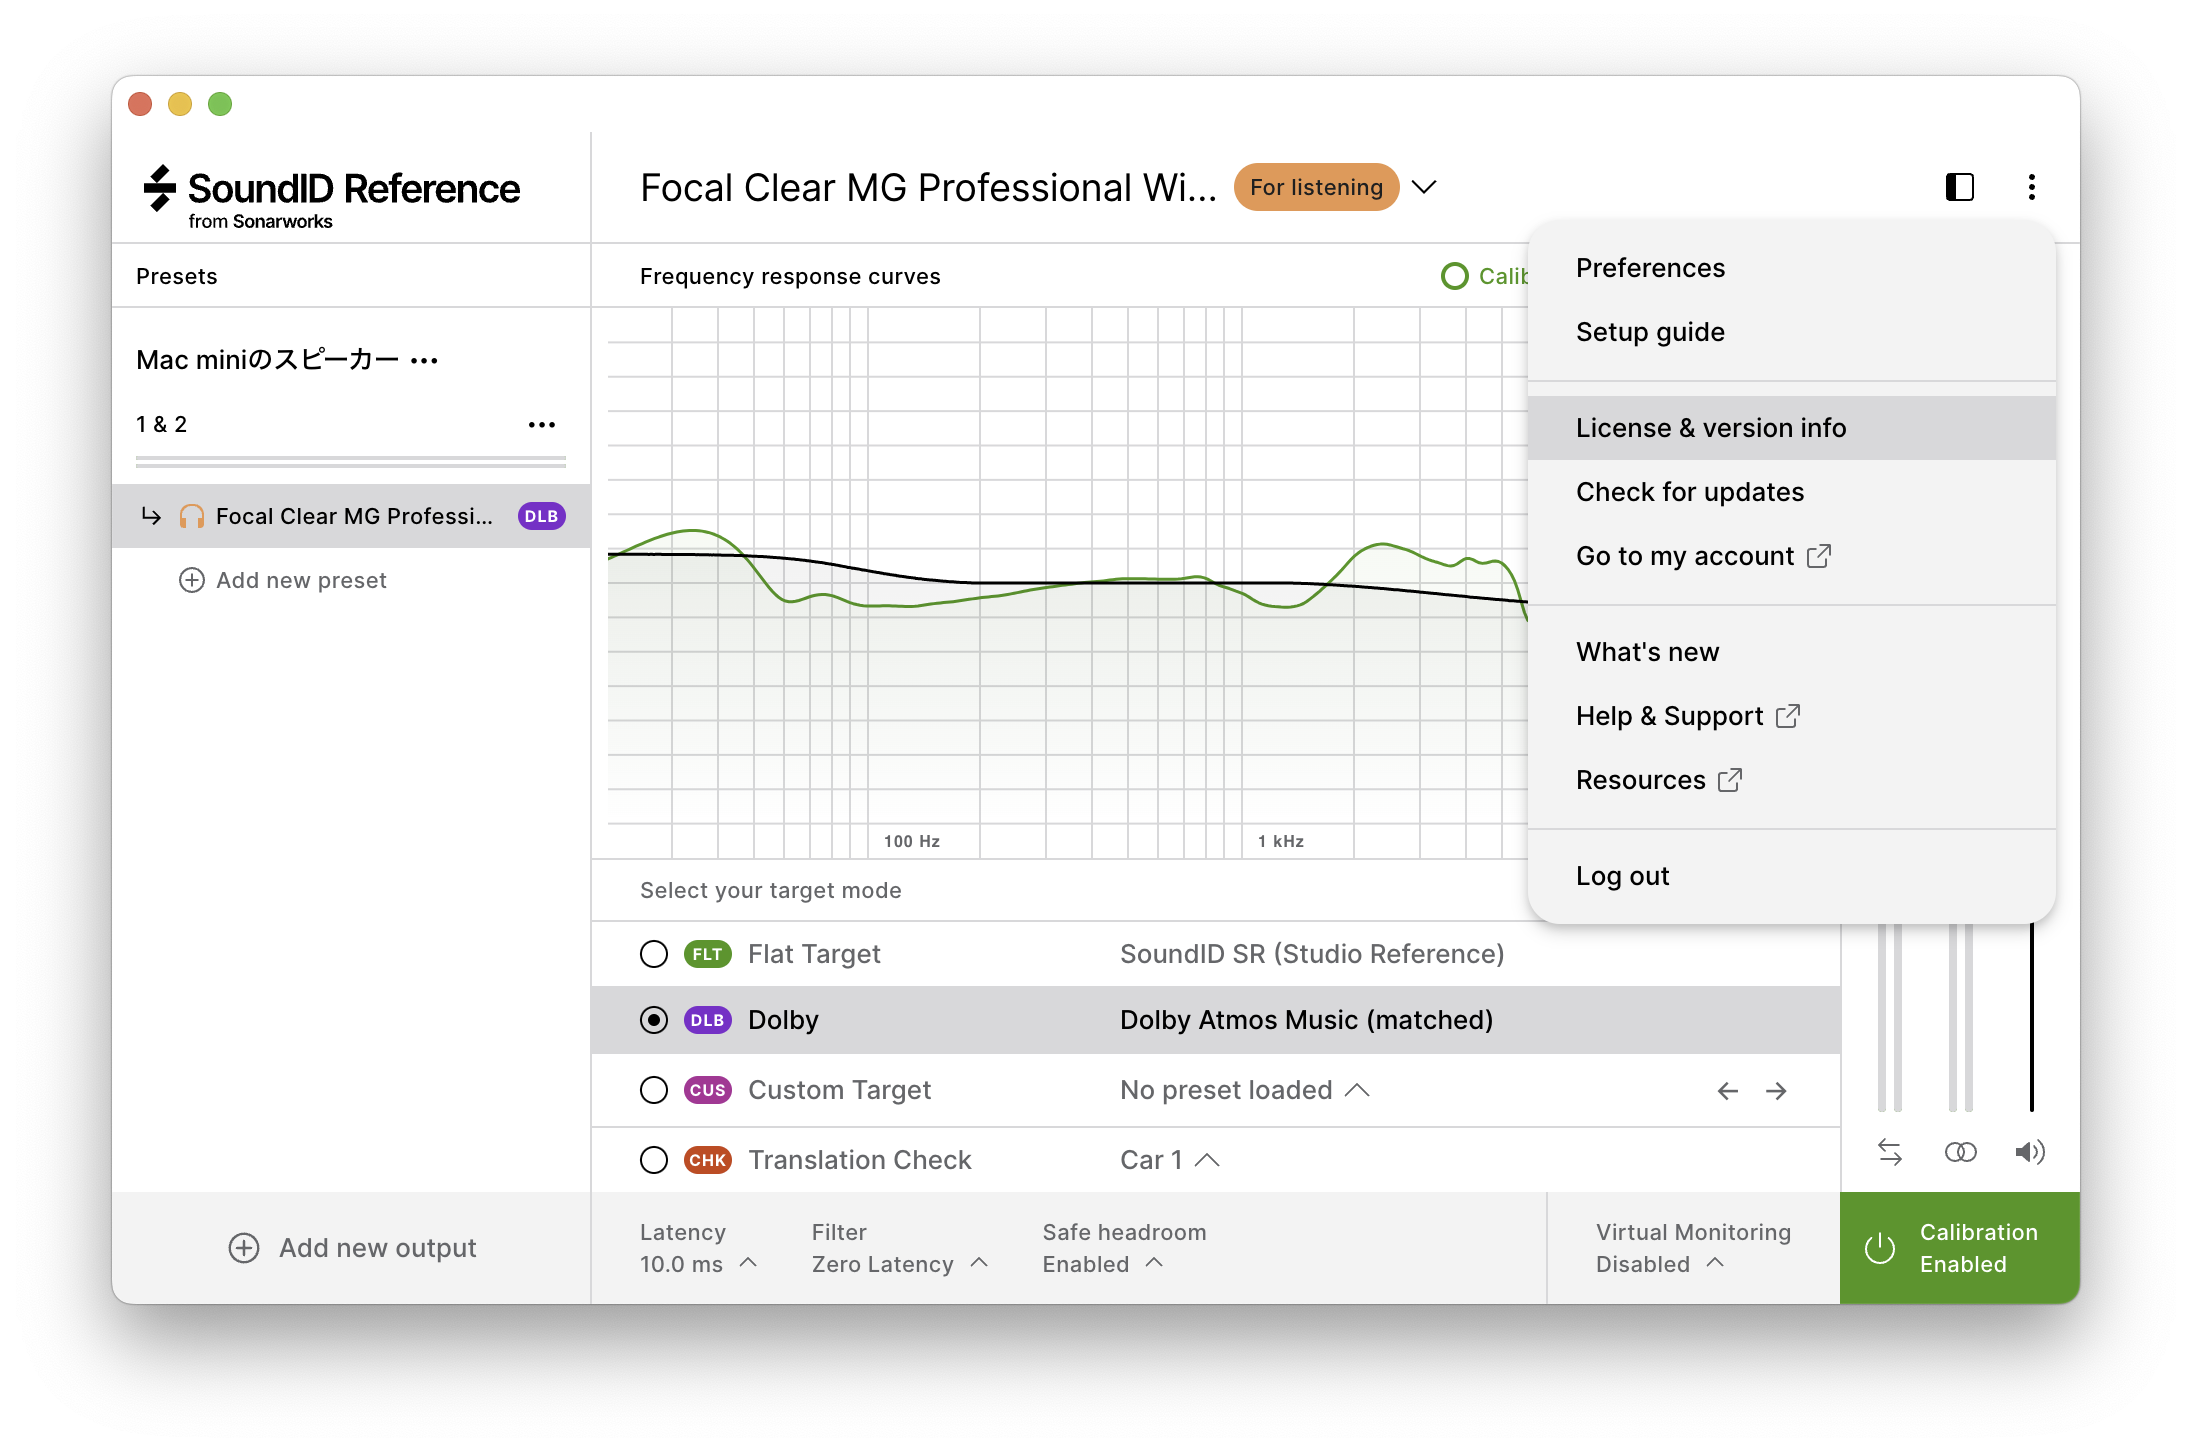The image size is (2192, 1452).
Task: Click Help & Support menu item
Action: 1792,716
